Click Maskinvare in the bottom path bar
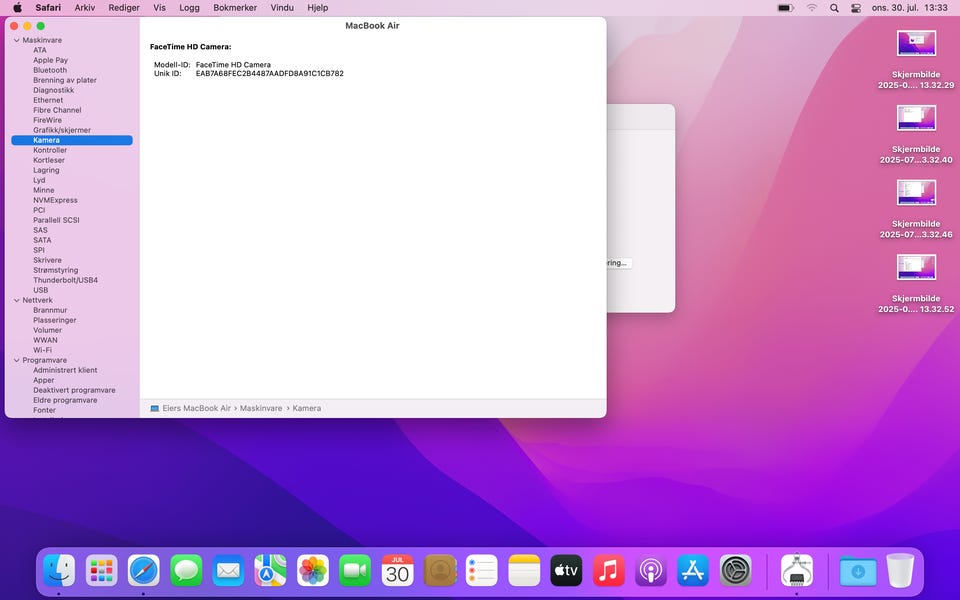This screenshot has width=960, height=600. pos(260,408)
